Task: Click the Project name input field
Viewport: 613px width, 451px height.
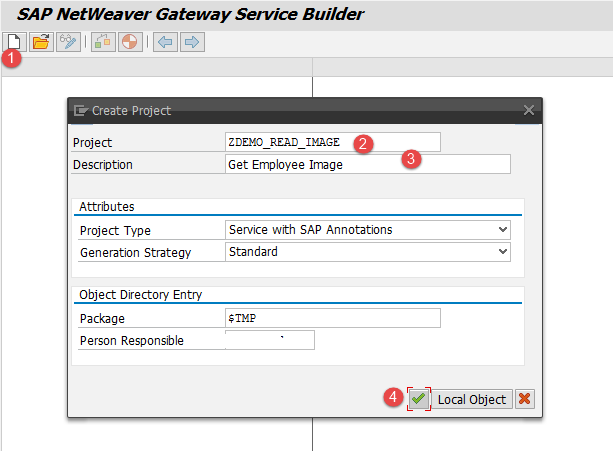Action: point(332,142)
